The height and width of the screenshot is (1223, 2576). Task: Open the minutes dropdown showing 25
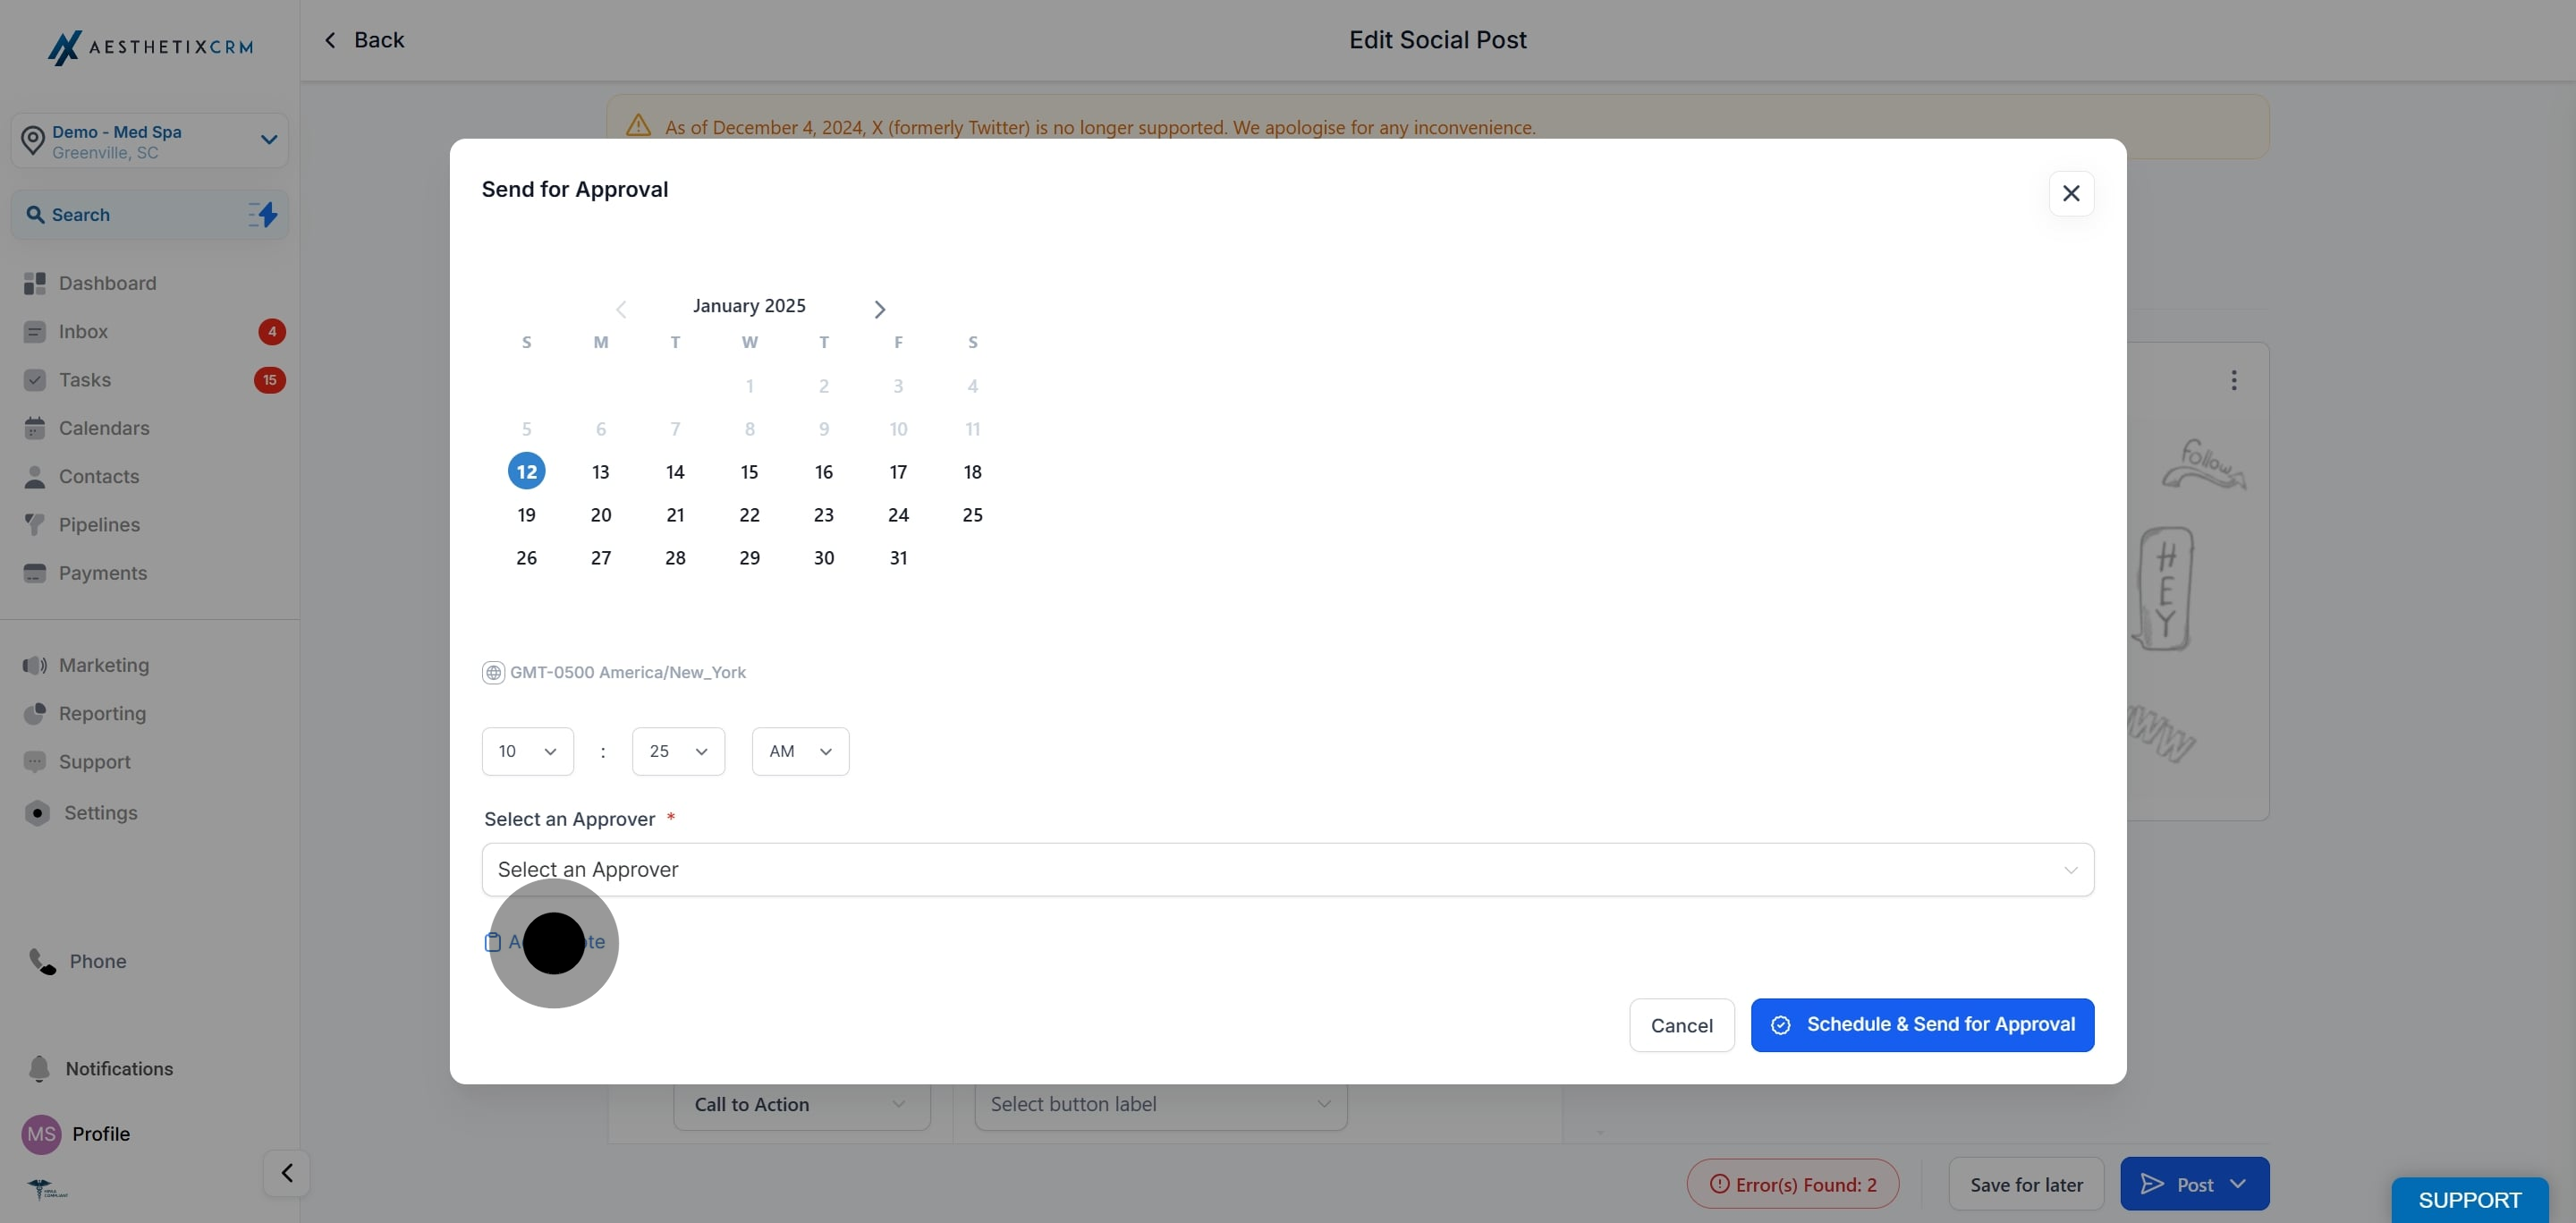[677, 751]
